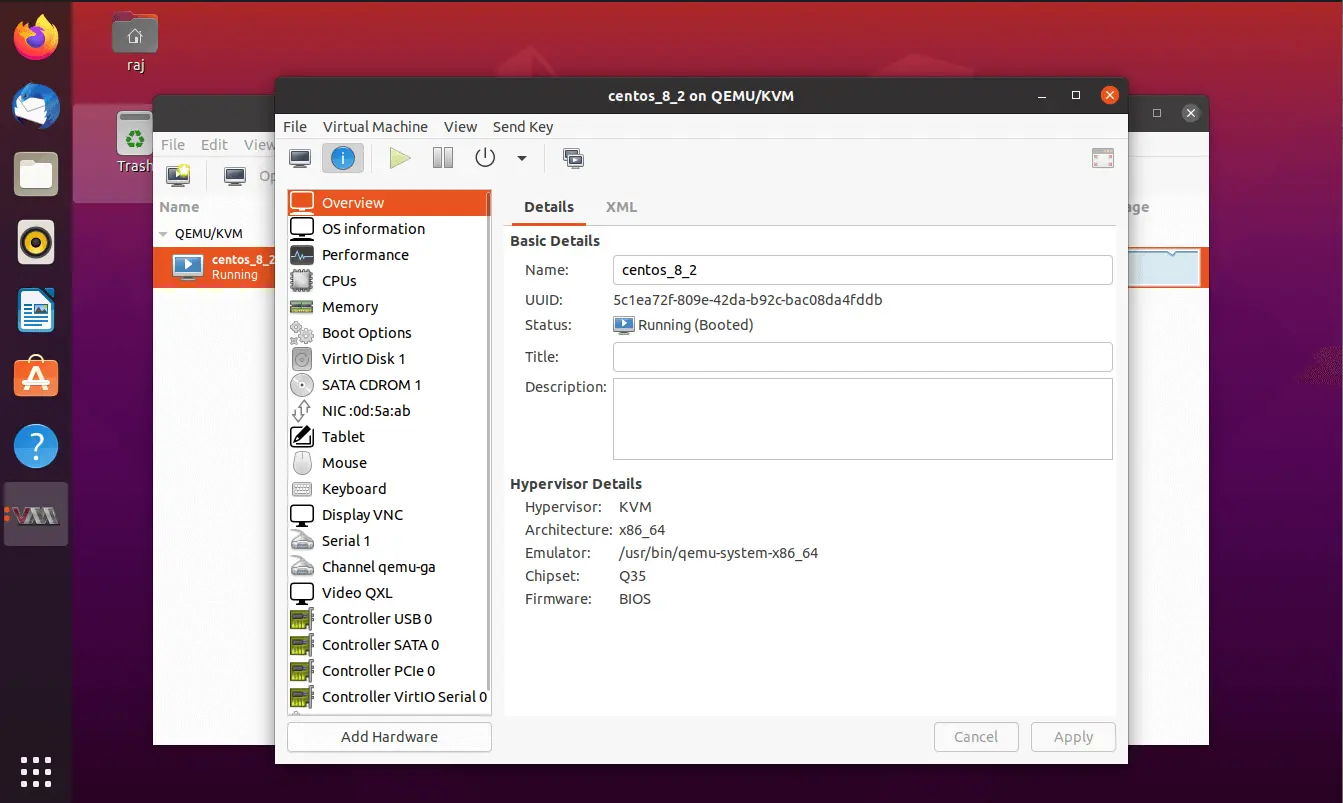Click the Open console icon in manager toolbar

coord(235,176)
